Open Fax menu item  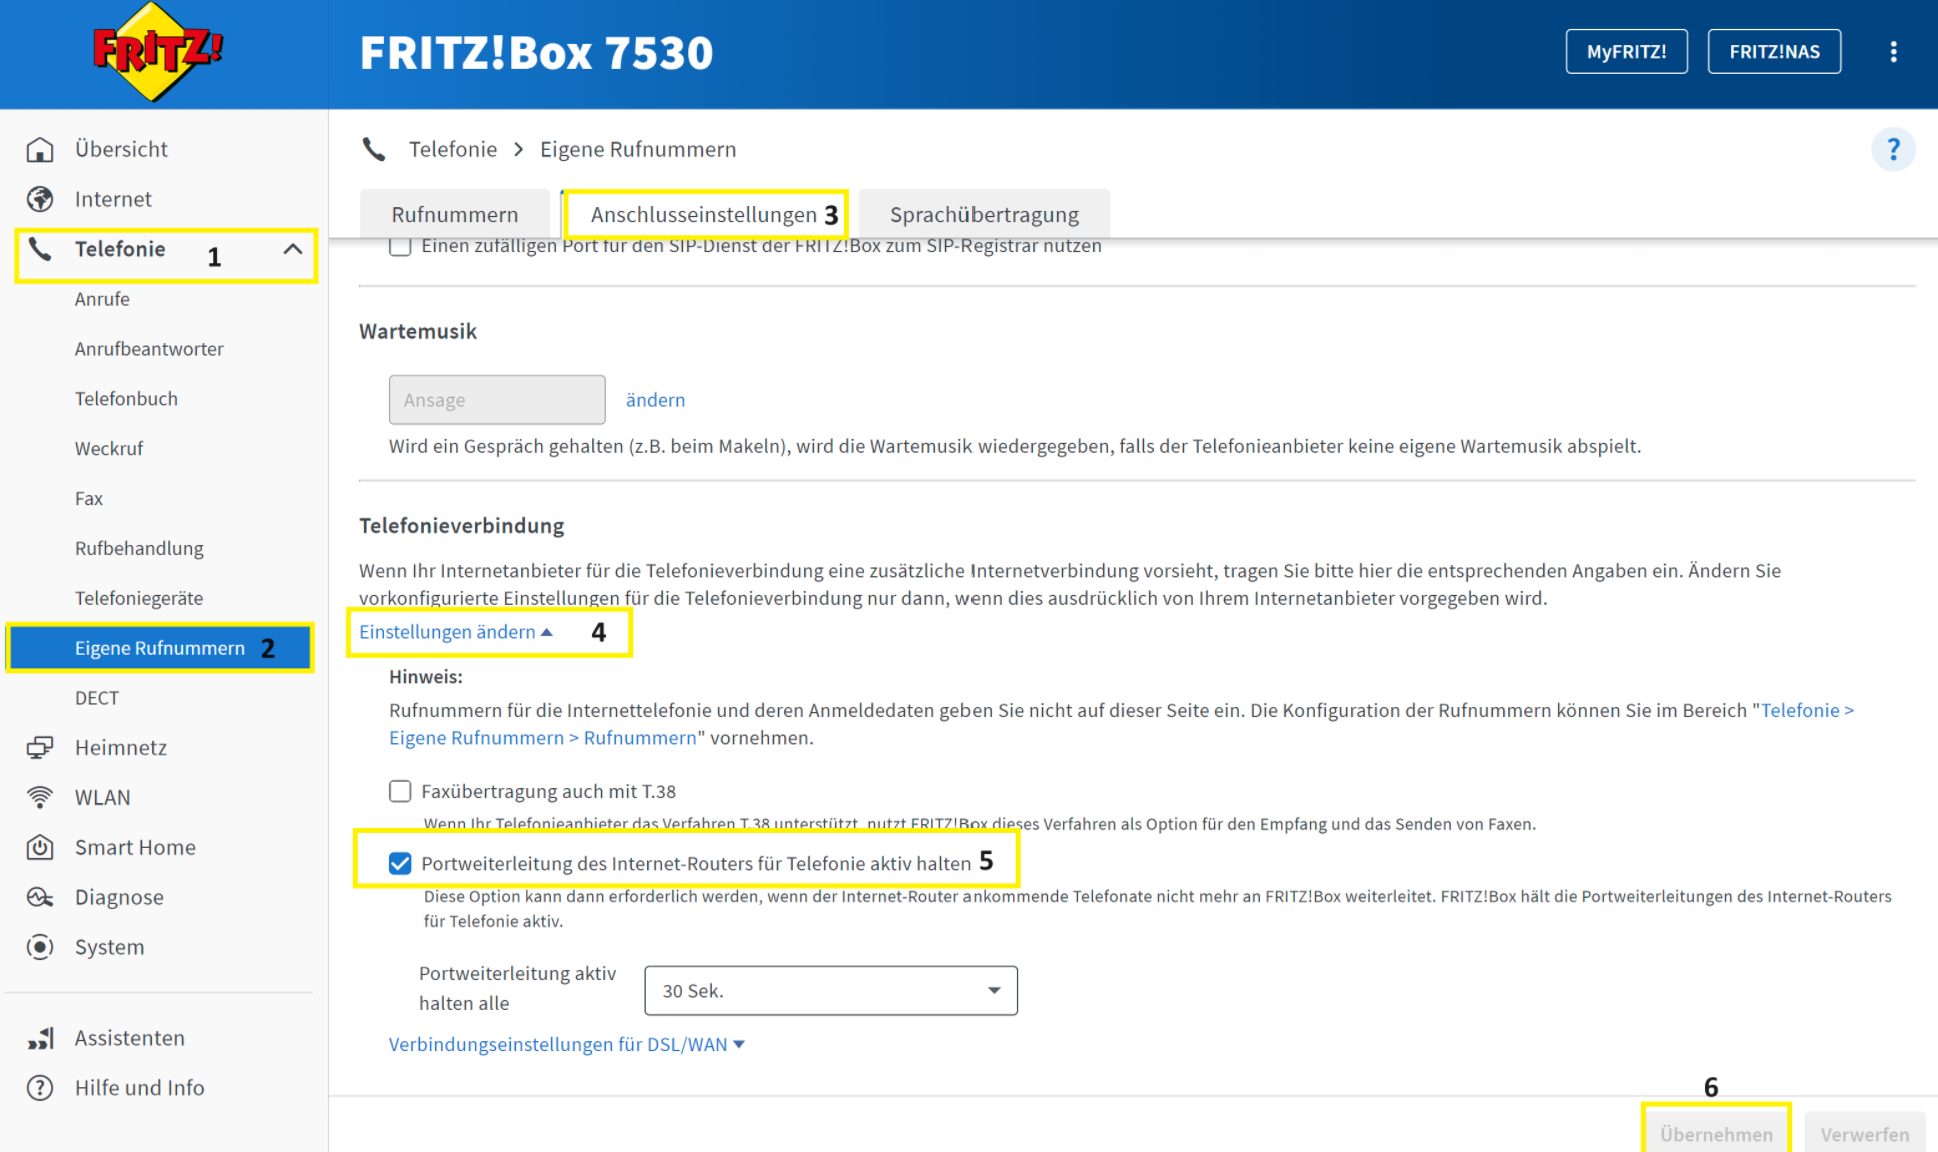89,499
